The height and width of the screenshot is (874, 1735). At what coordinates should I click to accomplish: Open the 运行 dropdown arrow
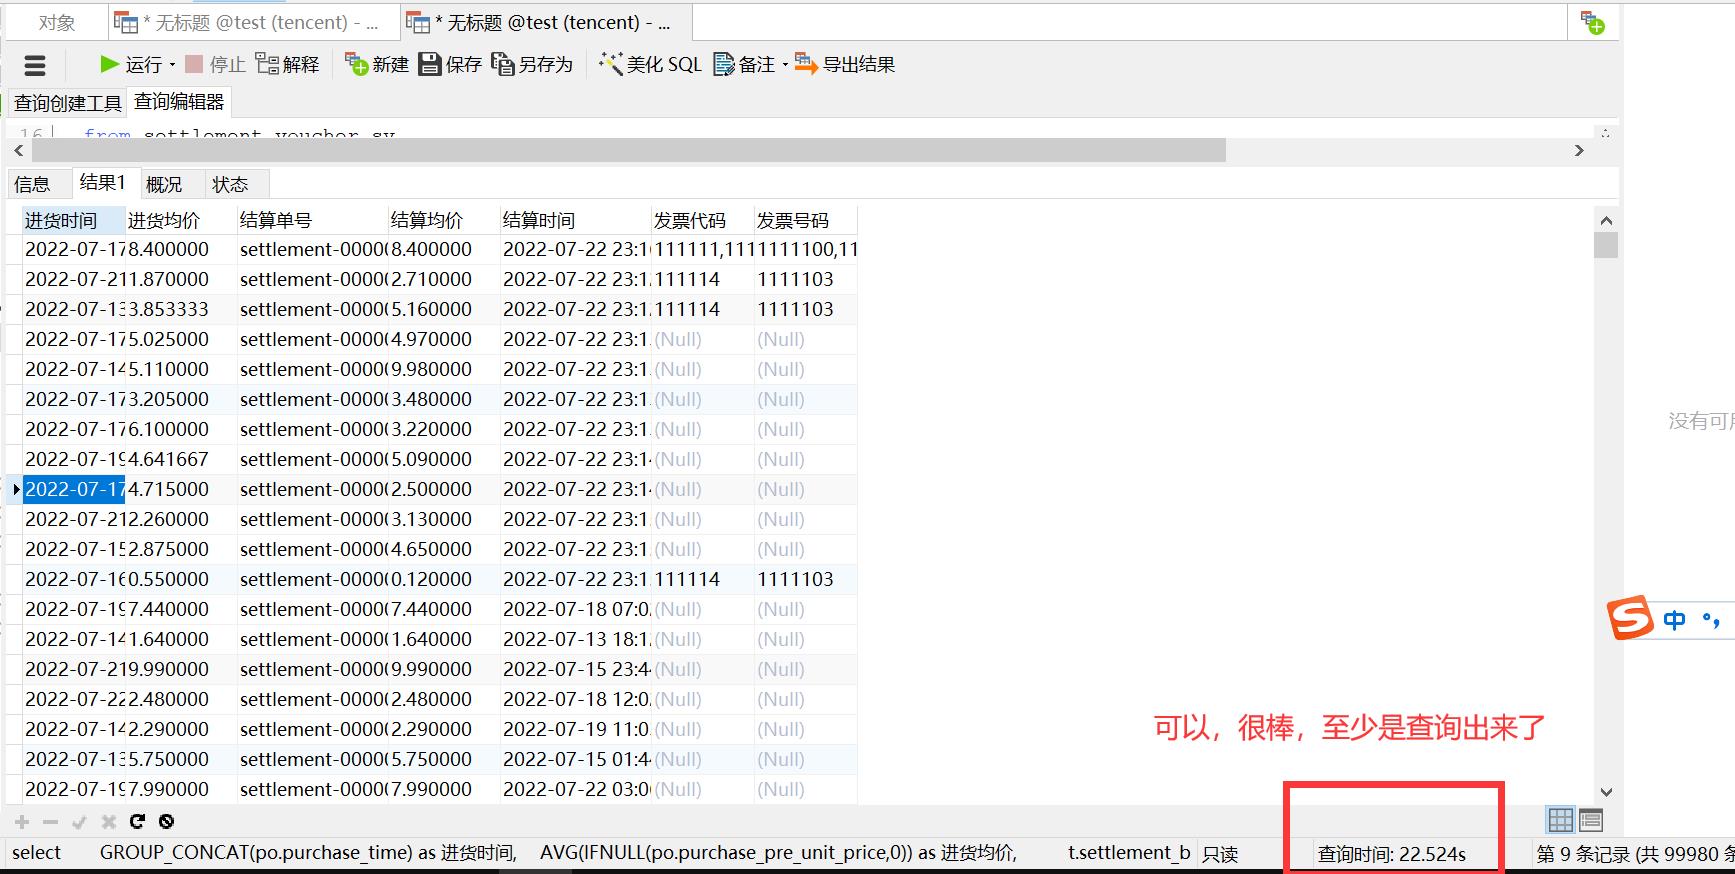(x=173, y=65)
